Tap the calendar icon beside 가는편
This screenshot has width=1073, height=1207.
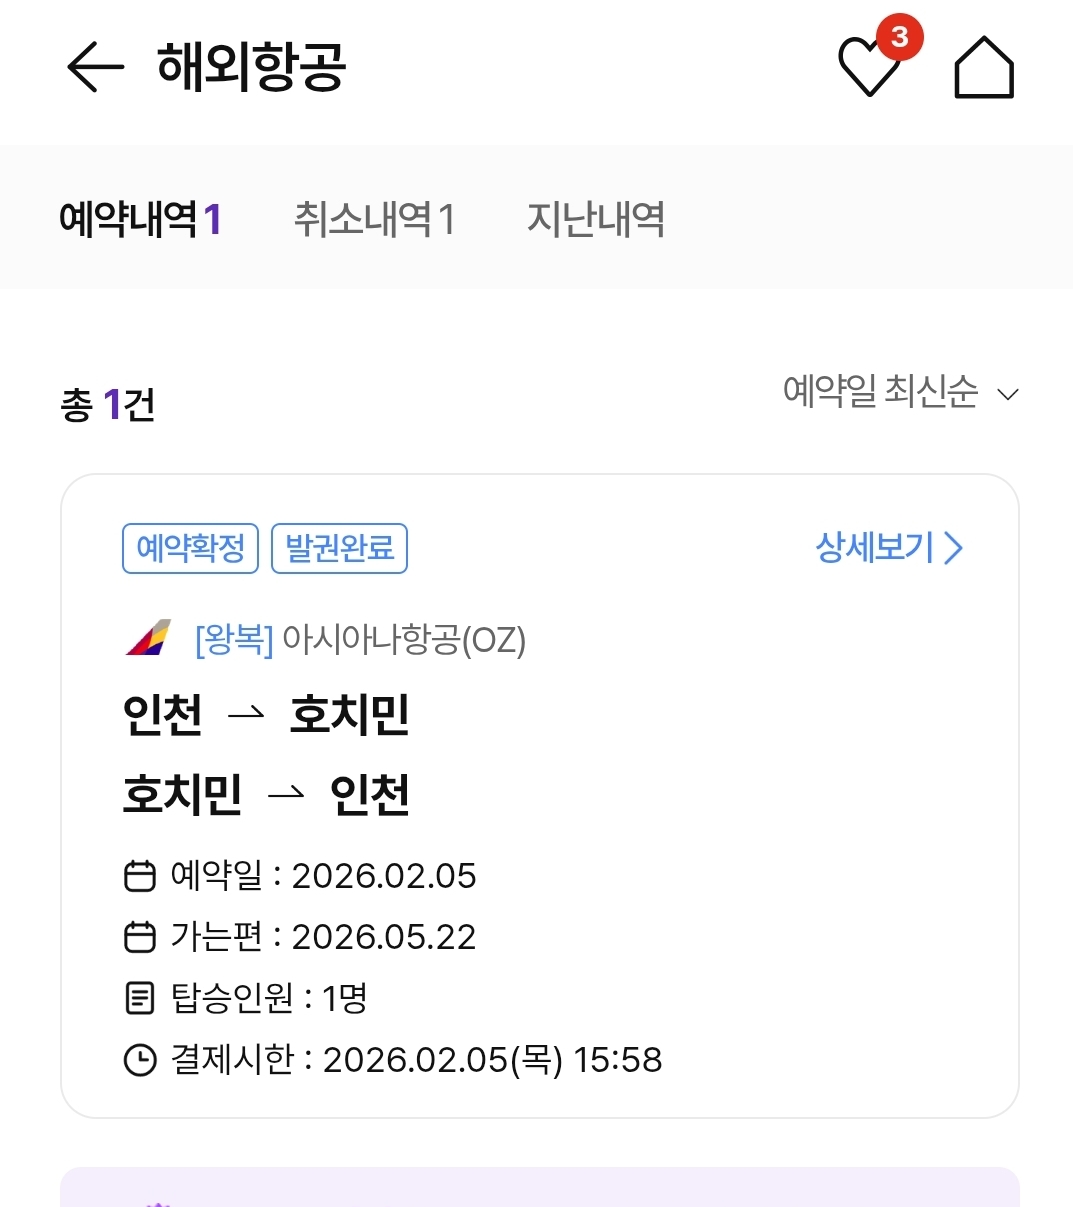pyautogui.click(x=140, y=937)
